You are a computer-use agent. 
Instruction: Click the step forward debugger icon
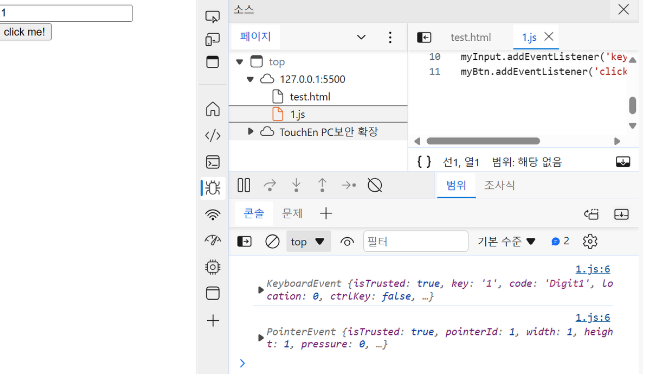[349, 185]
